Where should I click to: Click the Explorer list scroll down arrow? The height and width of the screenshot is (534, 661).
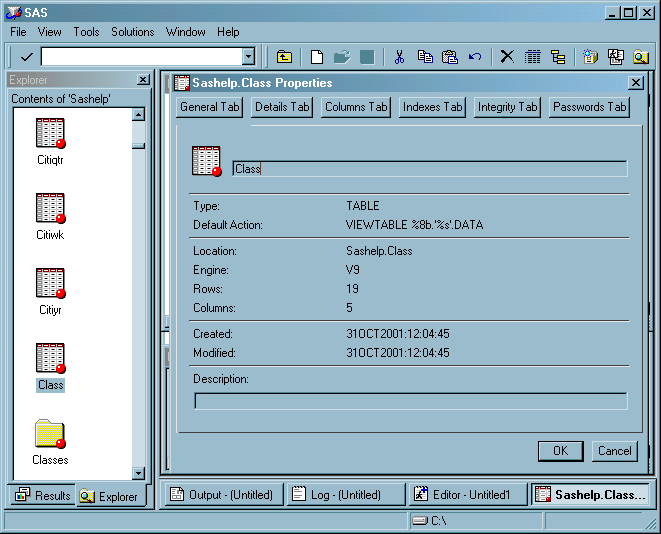138,473
